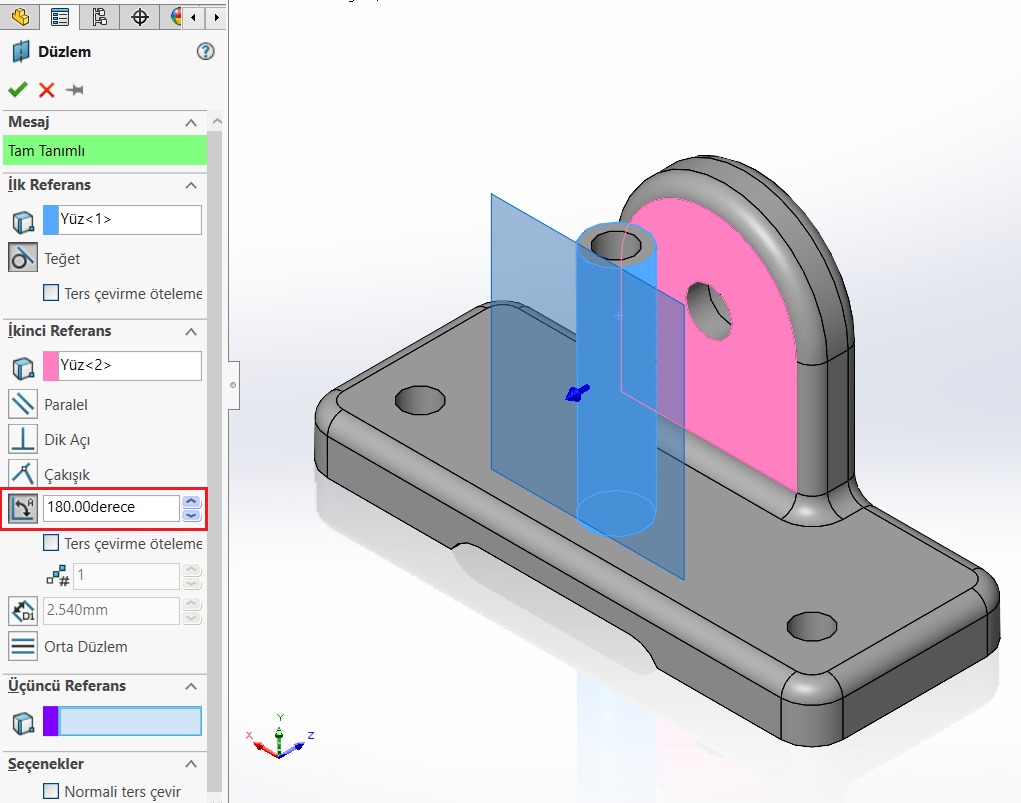
Task: Enable Ters çevirme öteleme under İlk Referans
Action: tap(51, 294)
